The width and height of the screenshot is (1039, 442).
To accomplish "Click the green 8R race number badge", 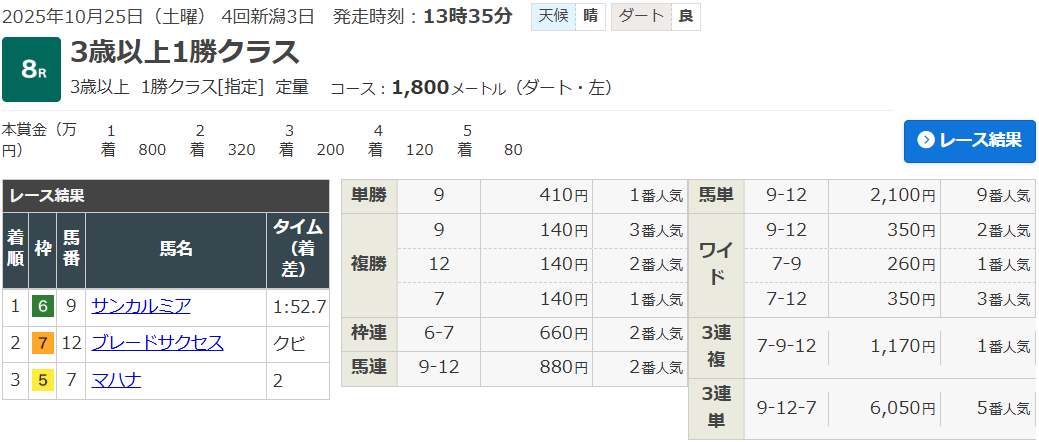I will pos(31,70).
